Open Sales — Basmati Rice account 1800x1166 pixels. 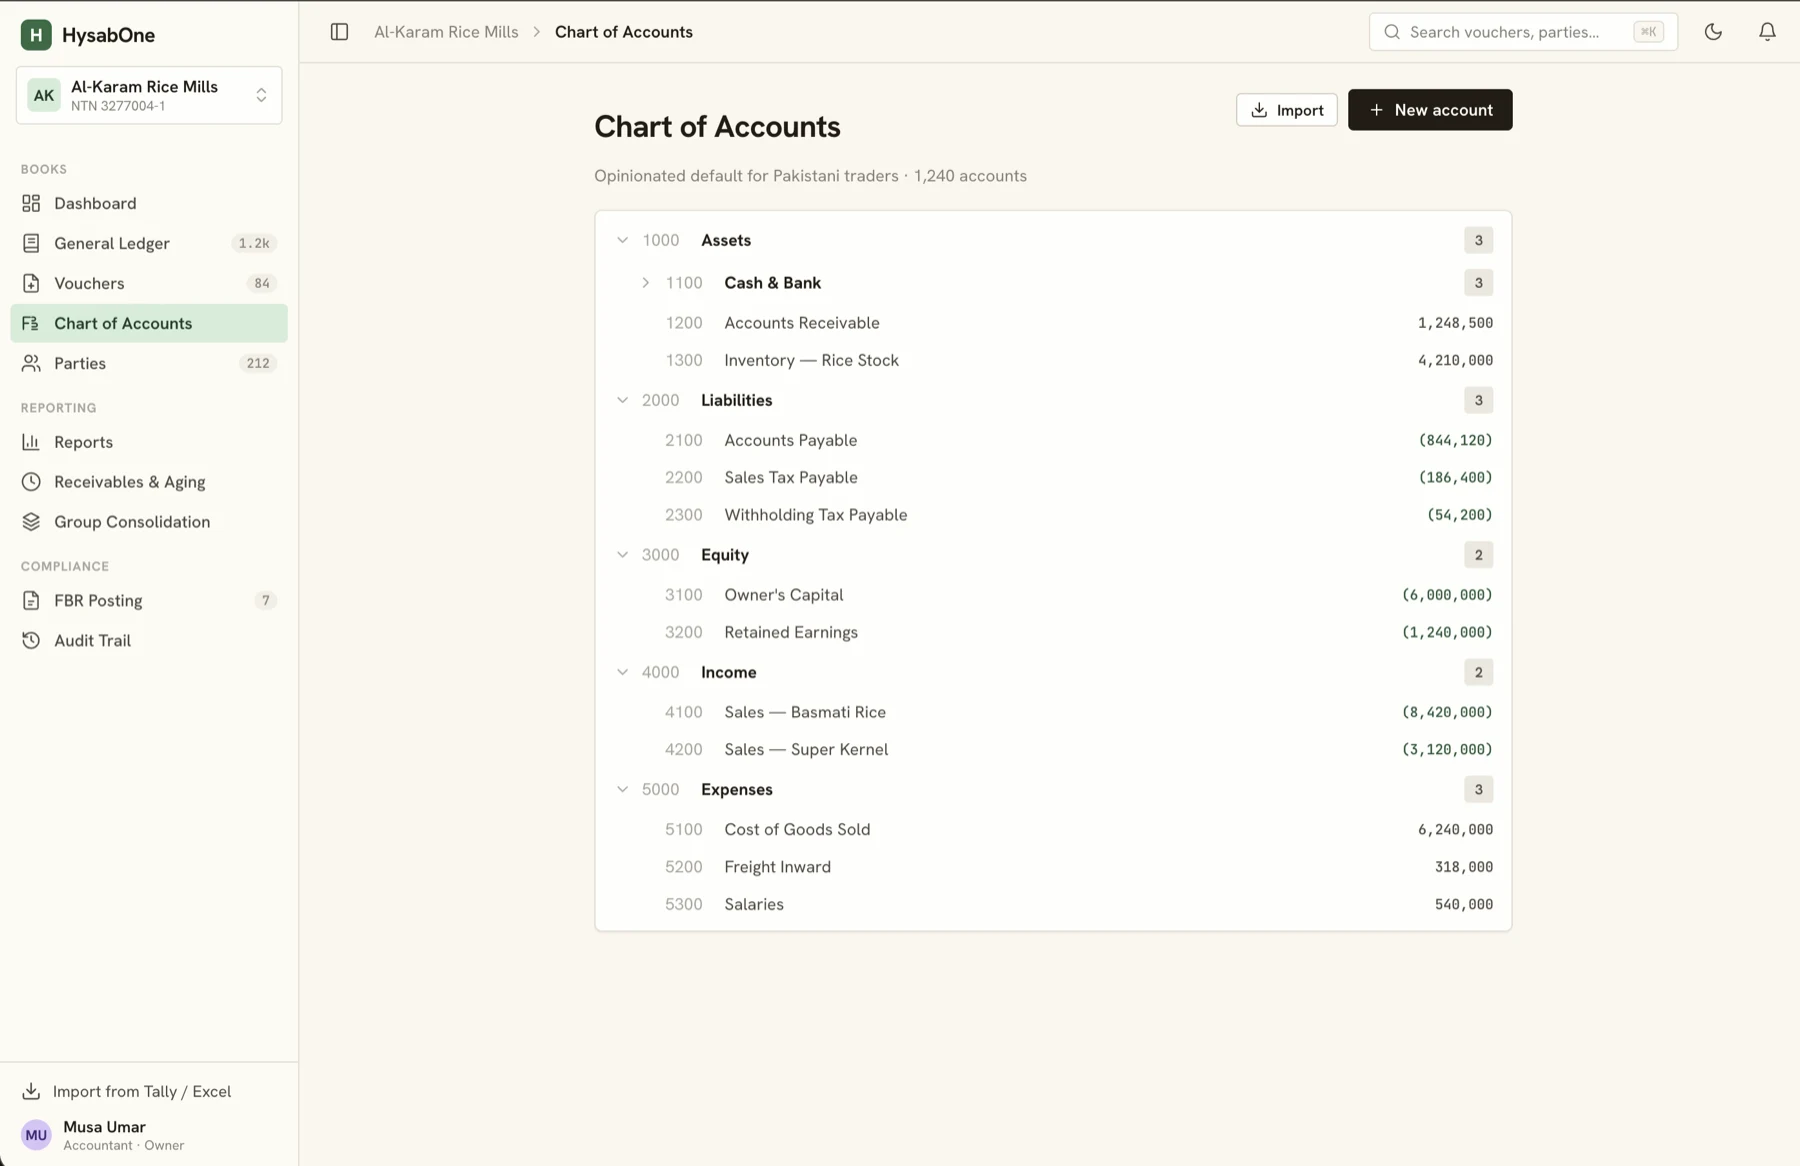coord(1053,712)
